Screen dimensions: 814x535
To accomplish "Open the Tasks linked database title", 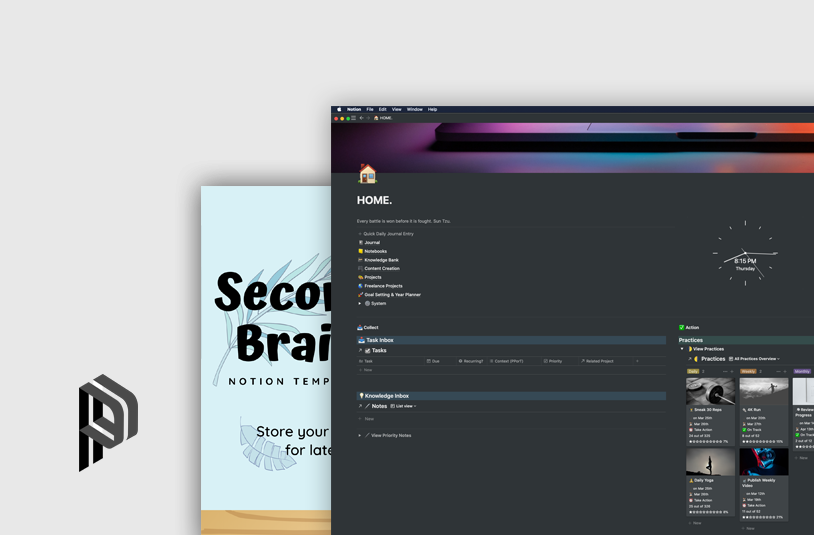I will (x=379, y=351).
